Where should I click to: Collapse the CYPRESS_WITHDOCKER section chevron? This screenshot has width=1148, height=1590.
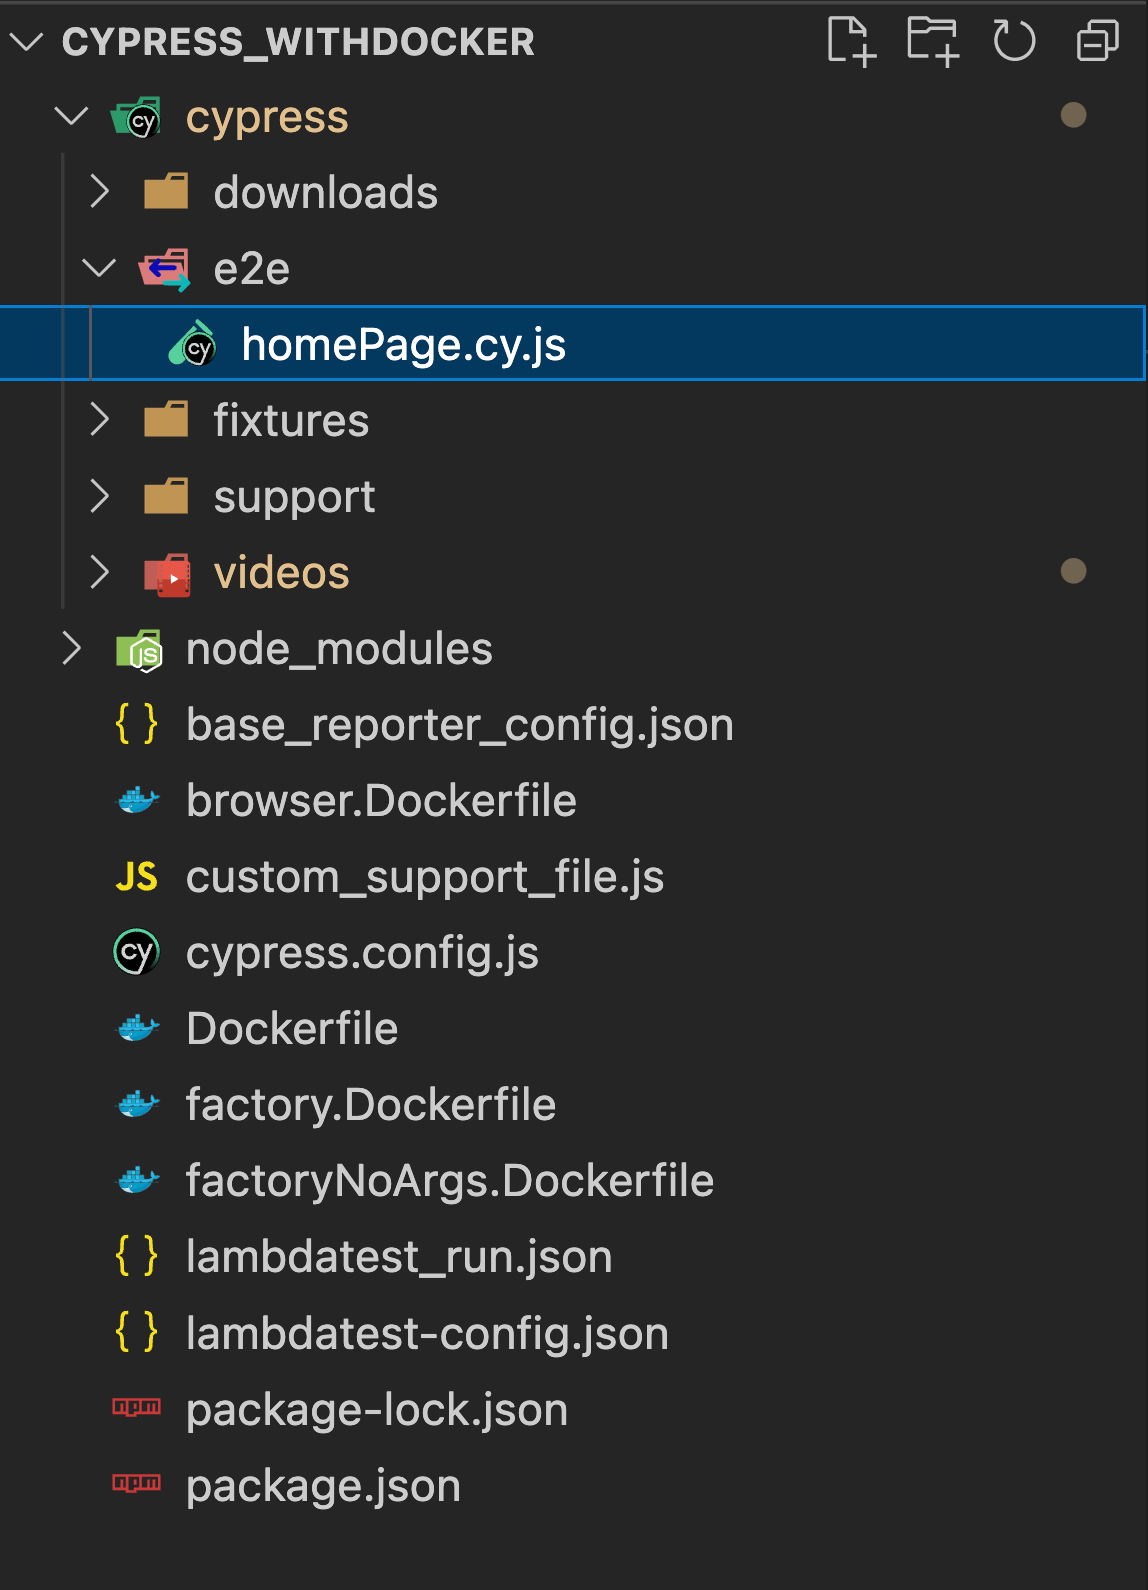(x=27, y=42)
